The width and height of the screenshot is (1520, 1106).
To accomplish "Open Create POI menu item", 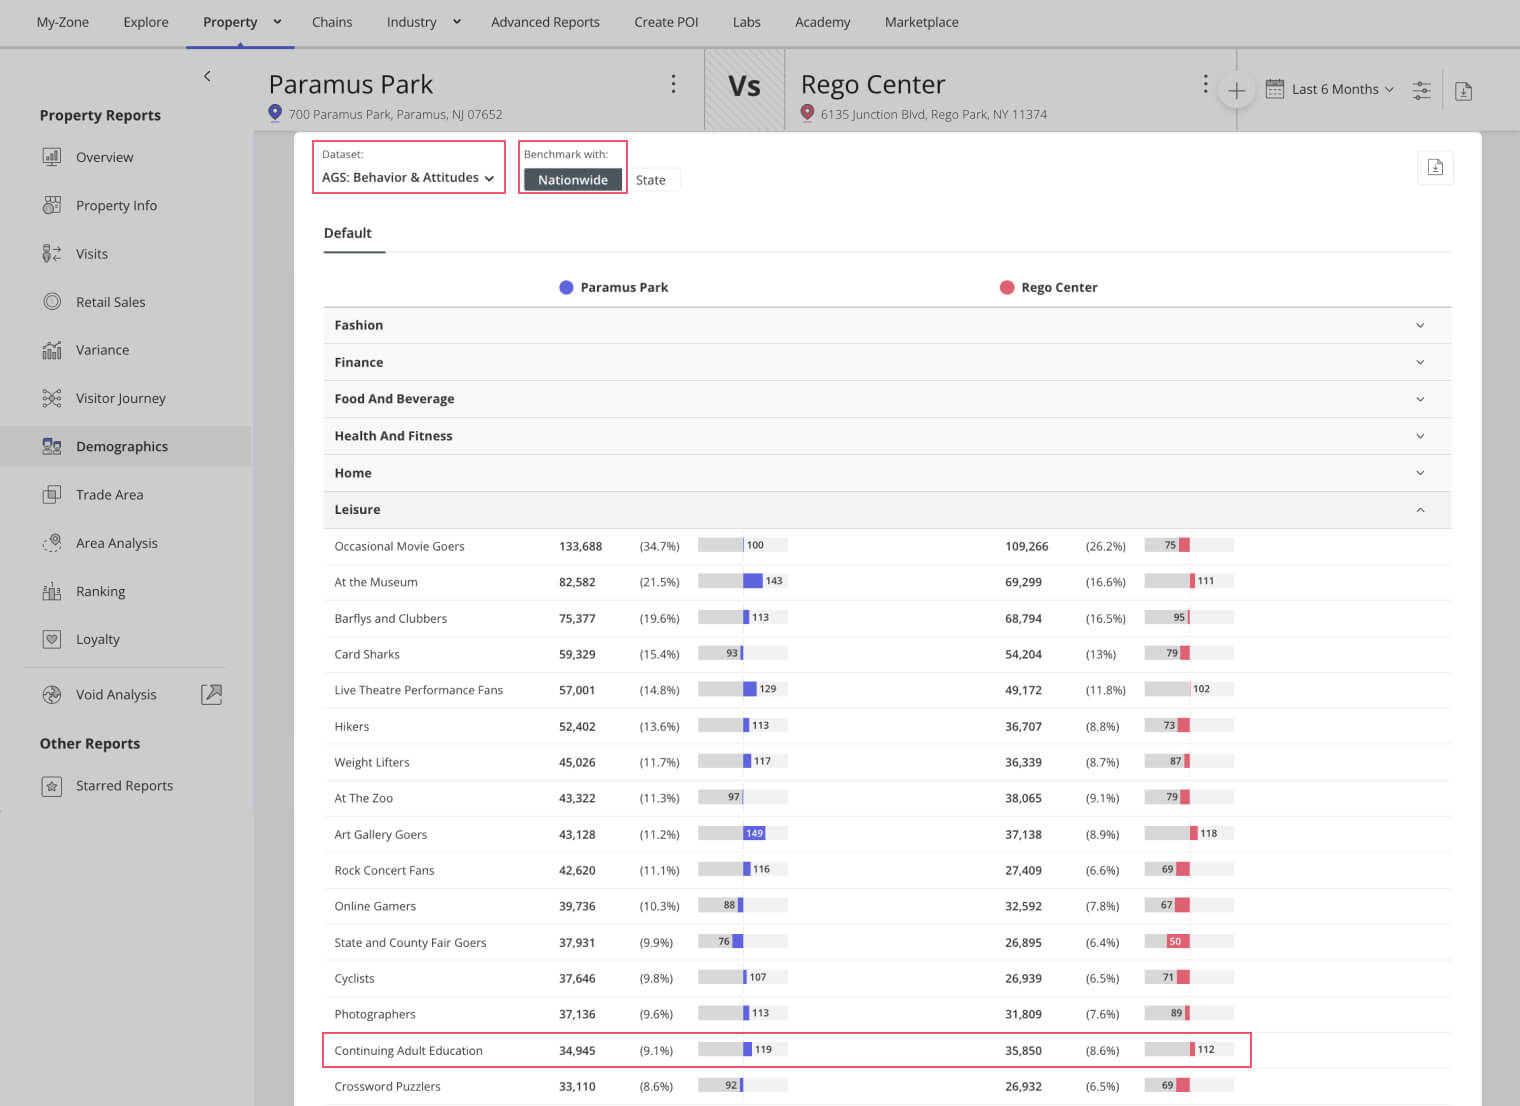I will [x=666, y=22].
